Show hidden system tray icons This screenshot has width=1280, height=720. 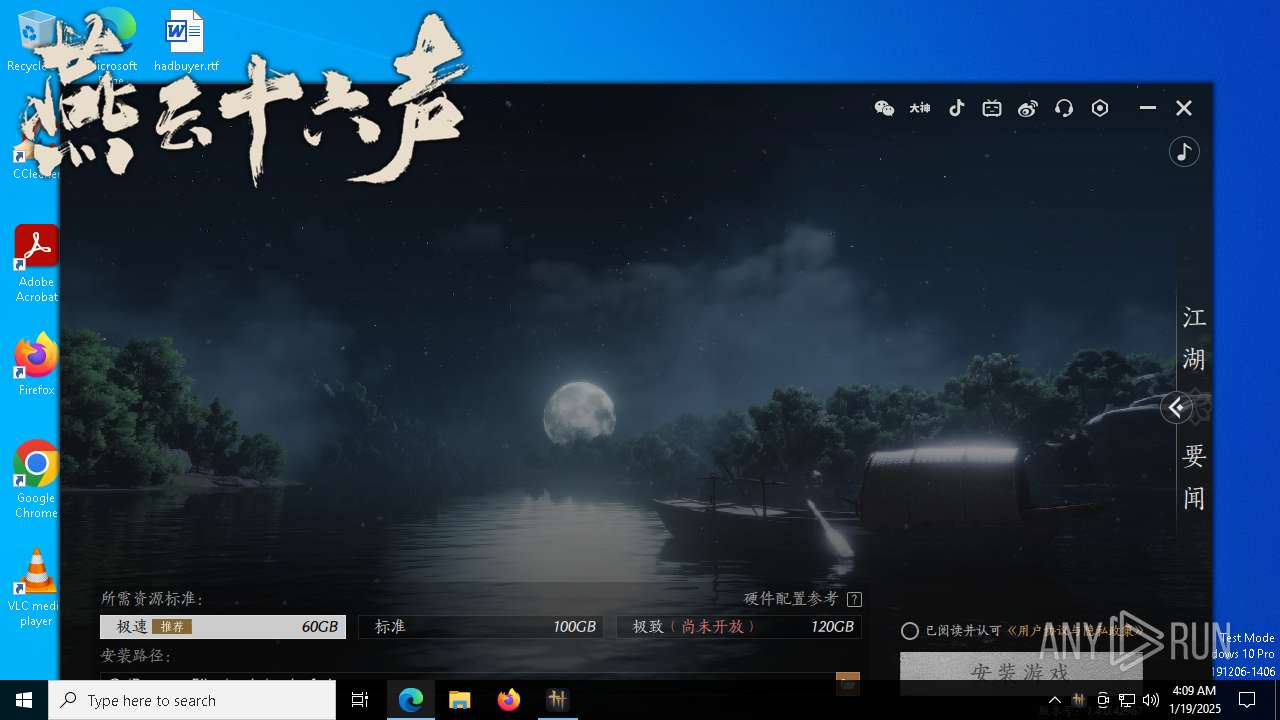tap(1054, 700)
